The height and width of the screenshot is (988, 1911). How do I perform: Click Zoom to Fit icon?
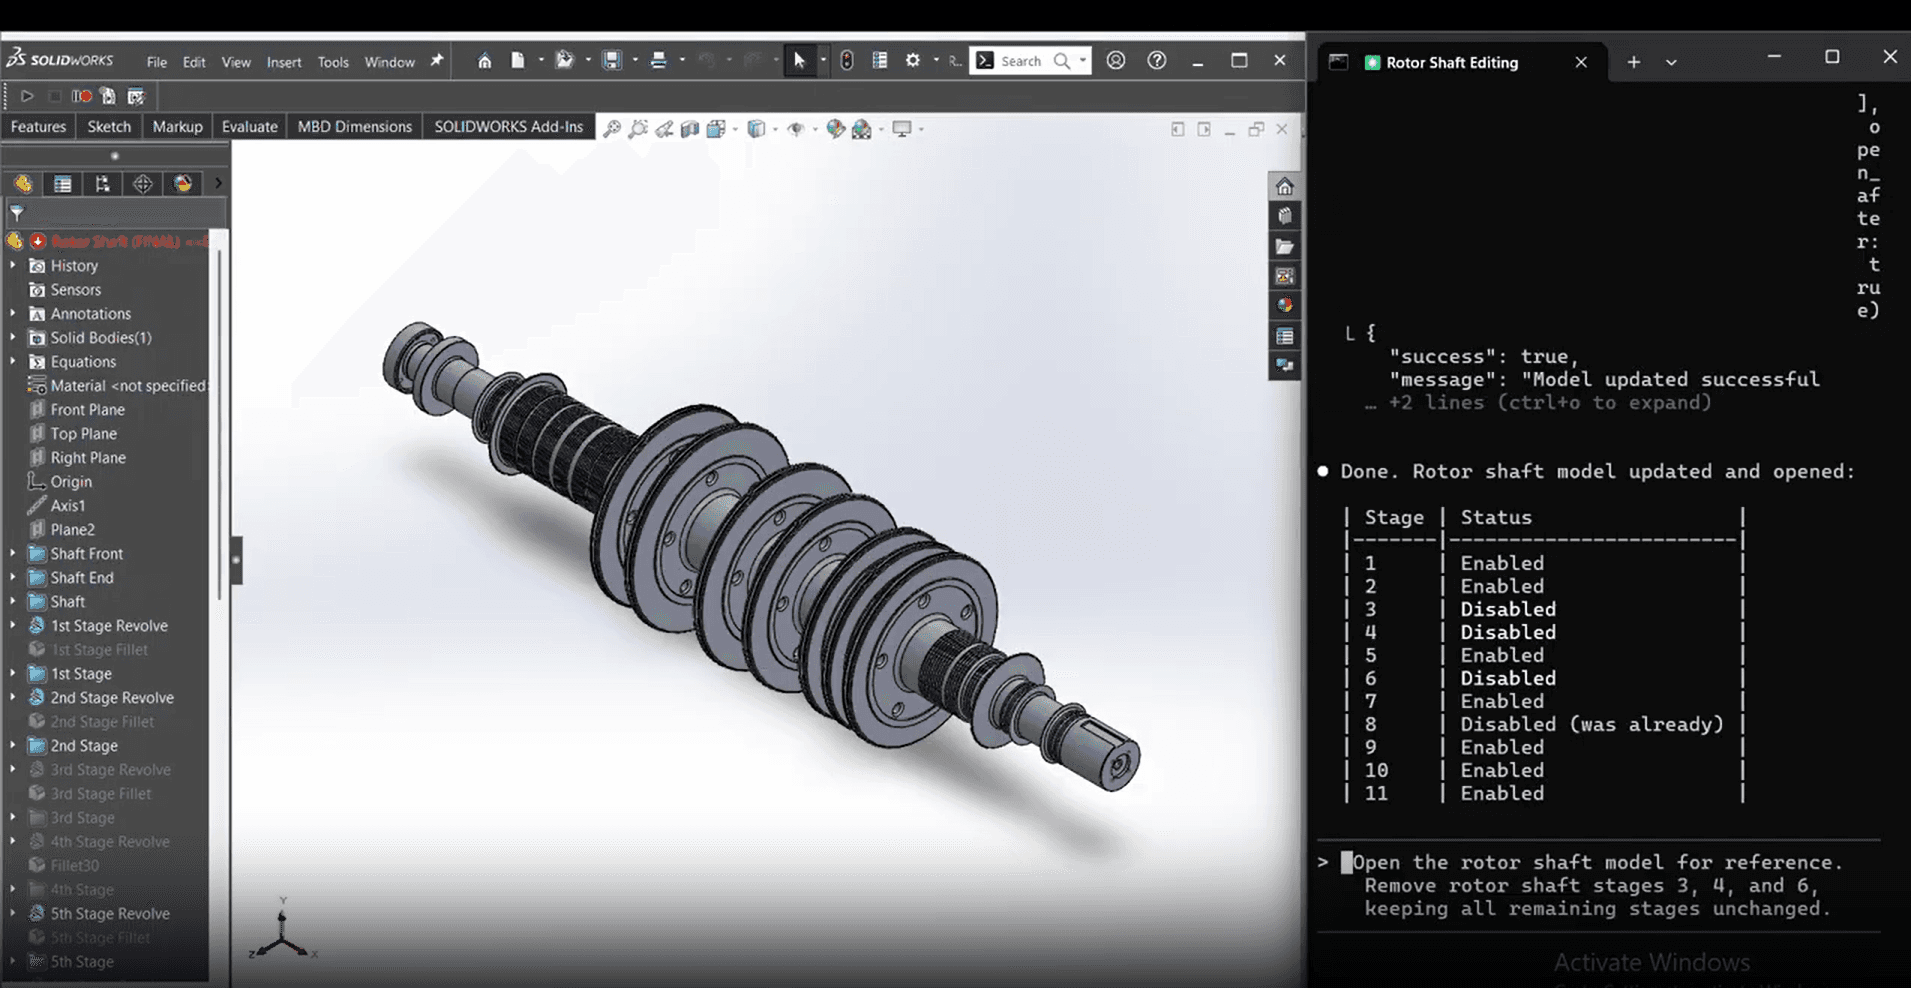click(612, 129)
